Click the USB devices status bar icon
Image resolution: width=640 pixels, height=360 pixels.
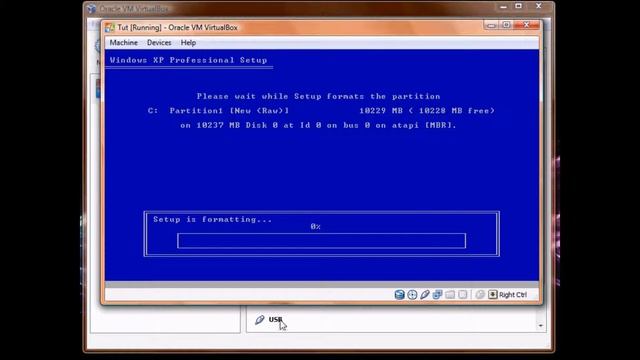pyautogui.click(x=425, y=295)
